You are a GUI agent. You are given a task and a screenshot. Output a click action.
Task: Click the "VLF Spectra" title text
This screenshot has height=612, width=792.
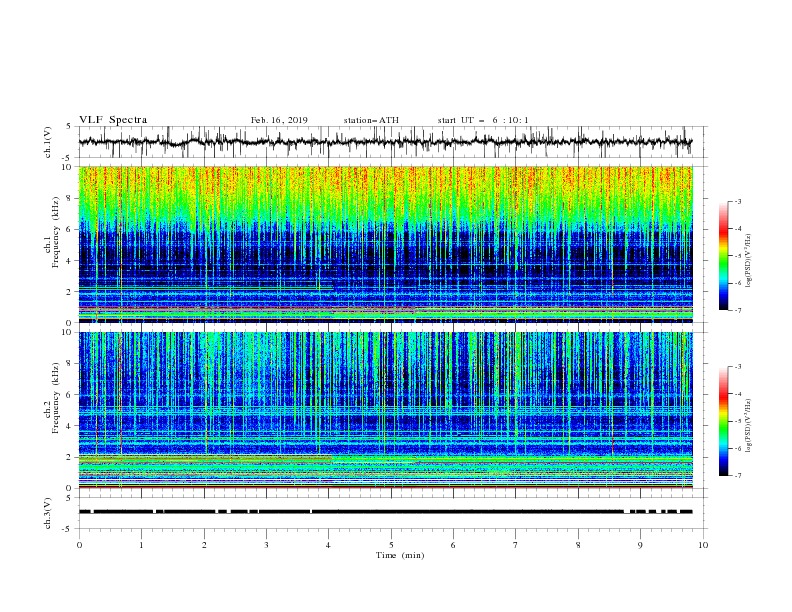click(x=113, y=120)
